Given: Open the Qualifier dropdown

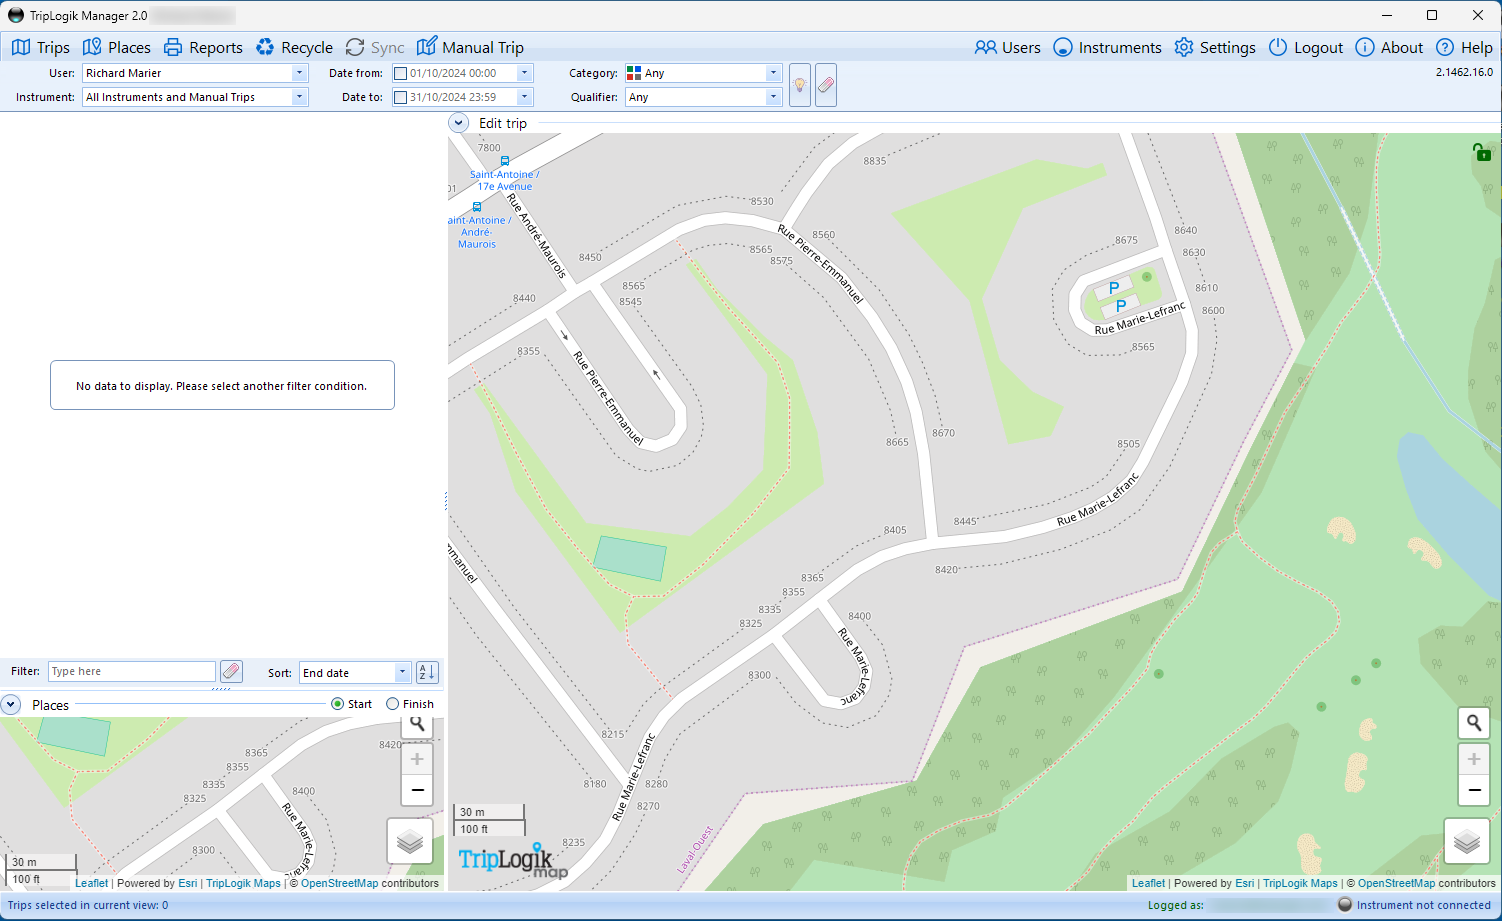Looking at the screenshot, I should click(x=702, y=97).
